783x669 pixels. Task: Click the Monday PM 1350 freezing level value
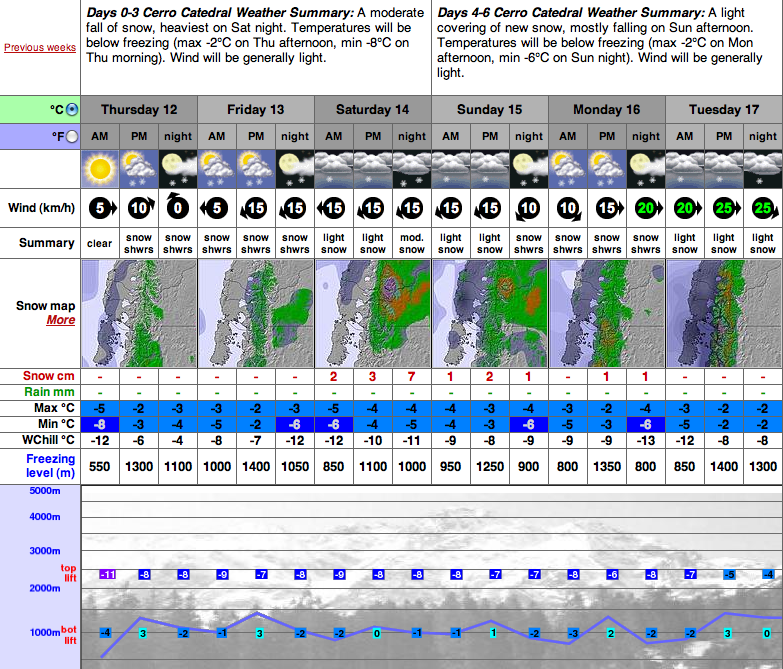pos(607,466)
